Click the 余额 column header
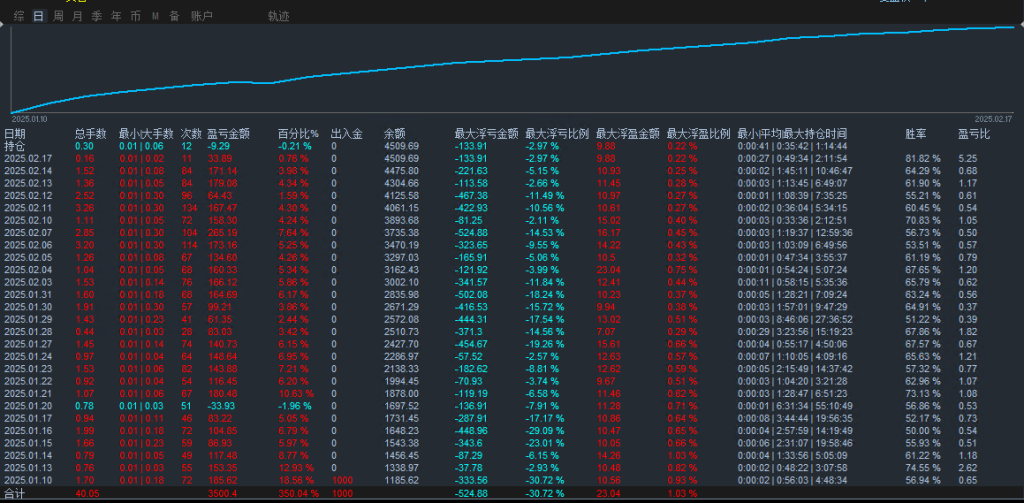 [395, 133]
